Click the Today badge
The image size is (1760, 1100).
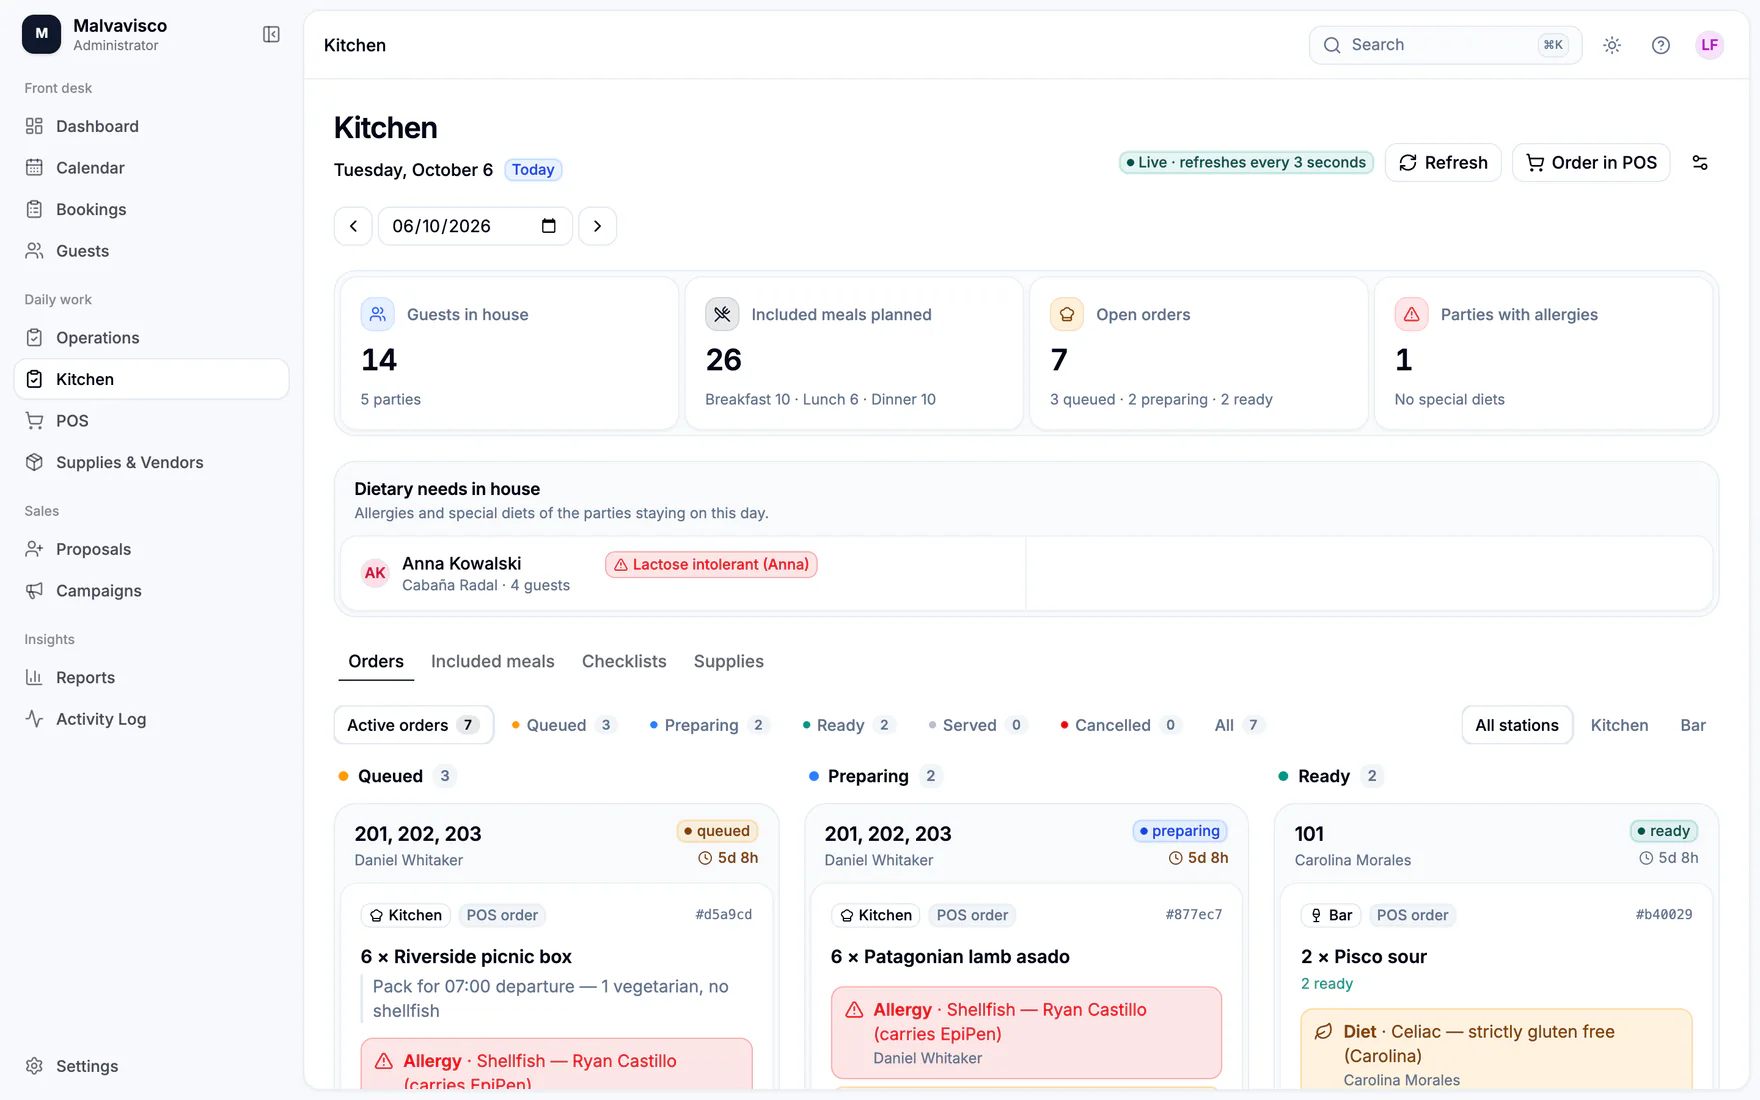pyautogui.click(x=533, y=170)
